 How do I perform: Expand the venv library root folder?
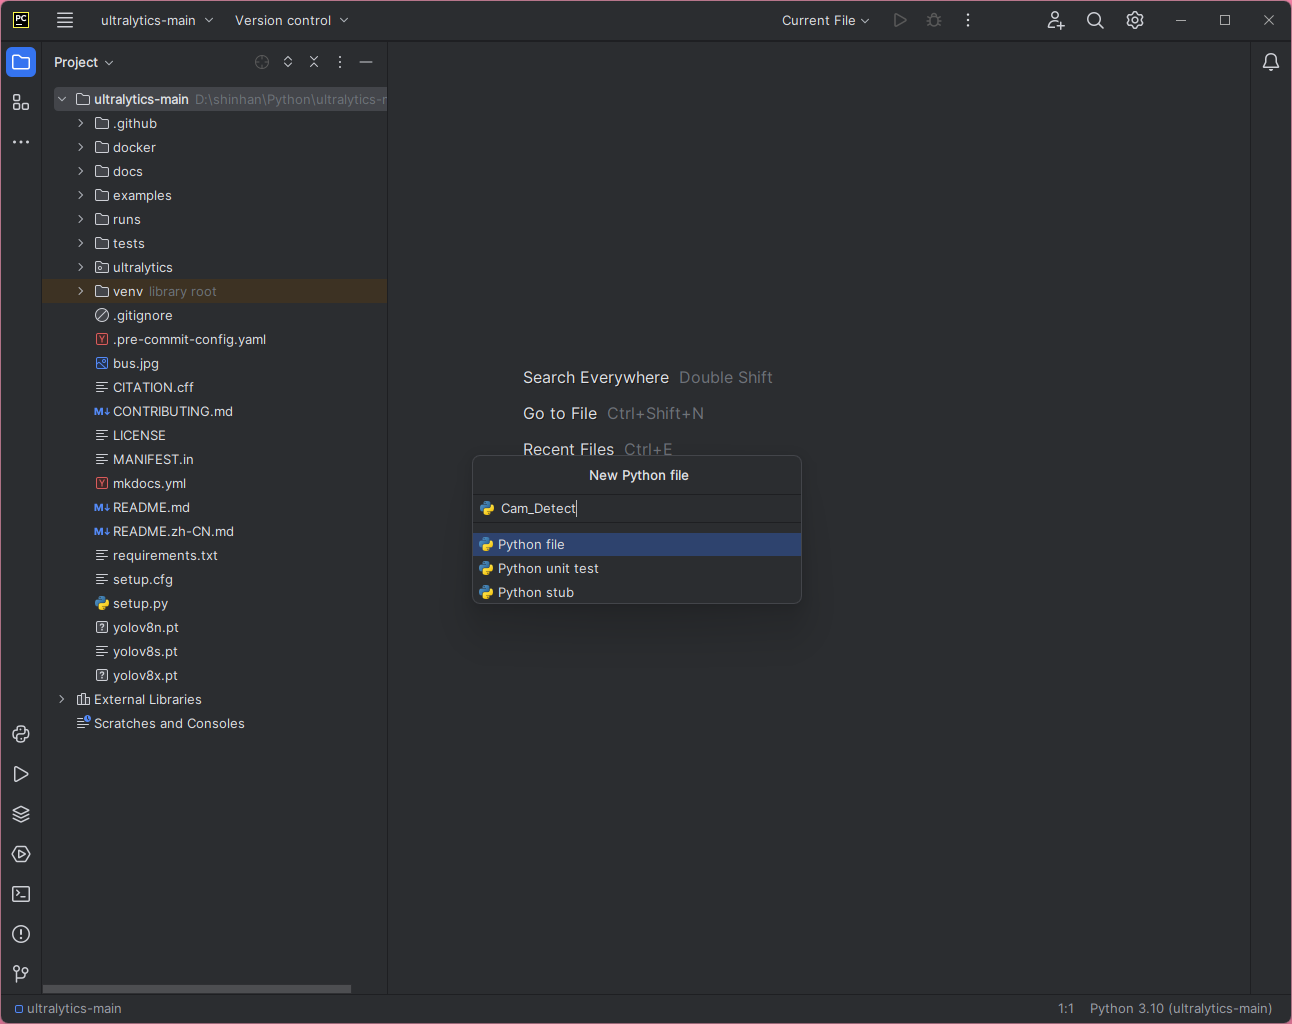pyautogui.click(x=81, y=291)
